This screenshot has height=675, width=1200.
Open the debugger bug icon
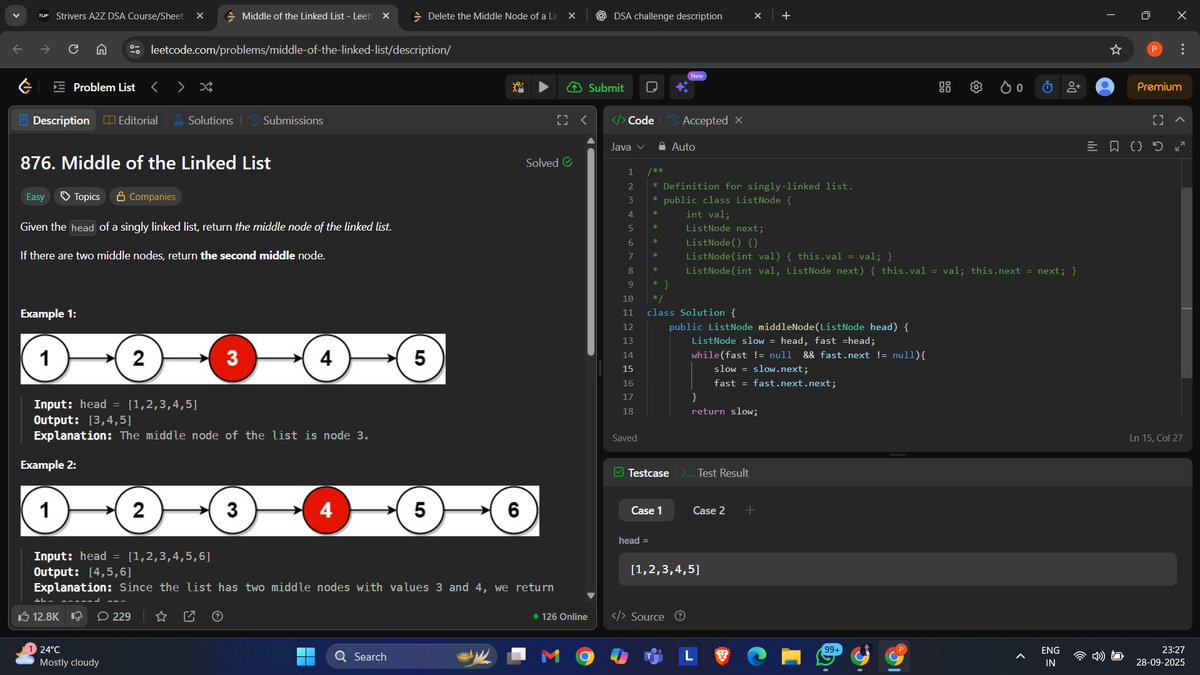click(518, 87)
